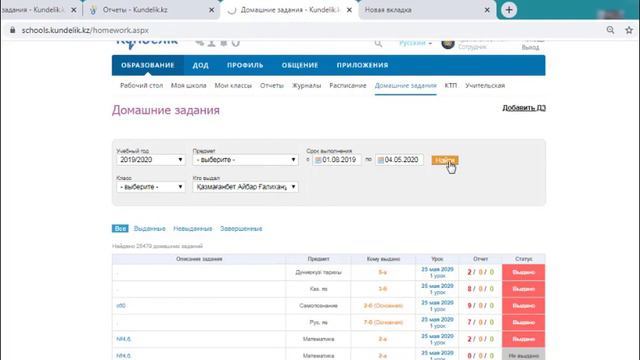Open class link '1-б'

click(382, 289)
